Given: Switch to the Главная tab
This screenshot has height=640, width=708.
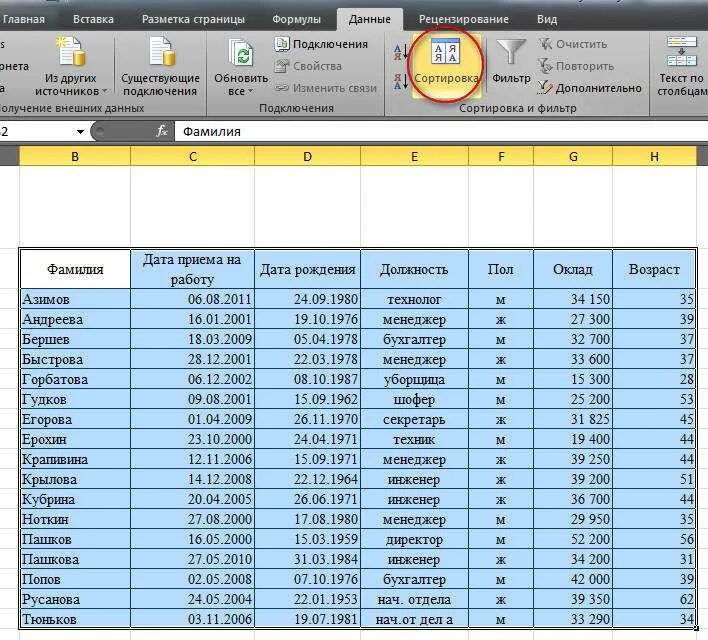Looking at the screenshot, I should (24, 19).
